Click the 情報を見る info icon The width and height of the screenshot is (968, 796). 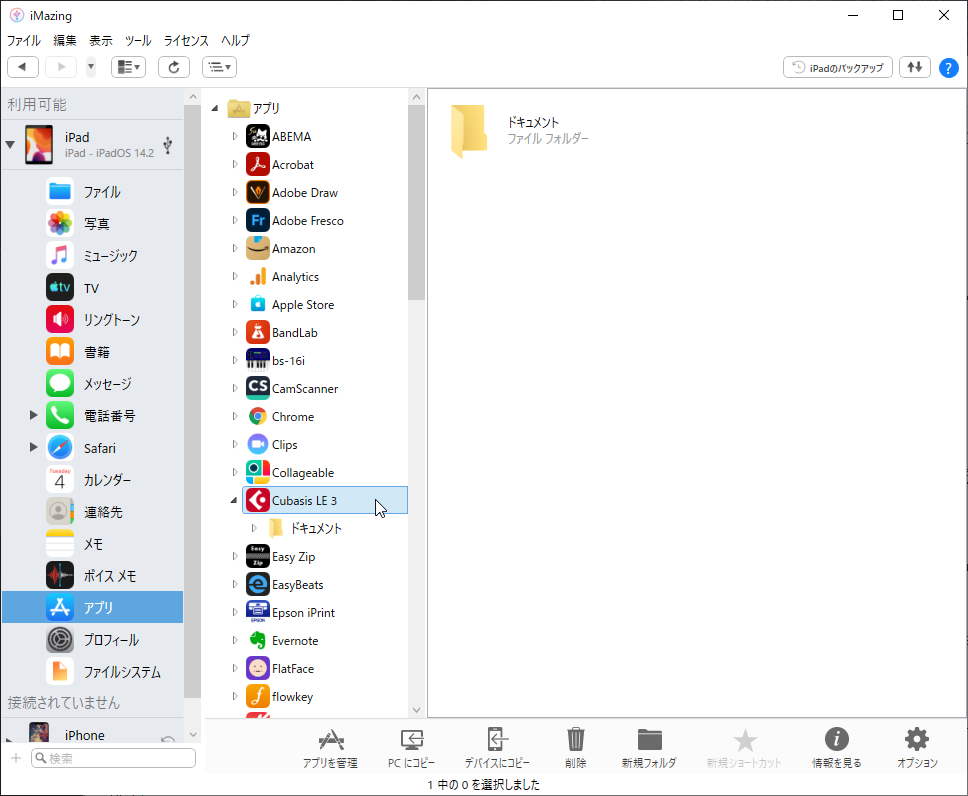[x=837, y=739]
